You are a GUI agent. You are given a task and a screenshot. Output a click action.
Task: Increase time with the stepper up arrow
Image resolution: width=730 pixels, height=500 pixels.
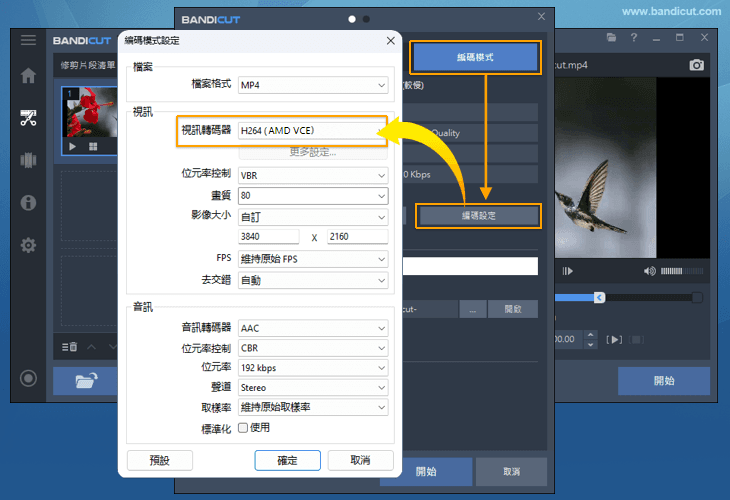pos(590,334)
